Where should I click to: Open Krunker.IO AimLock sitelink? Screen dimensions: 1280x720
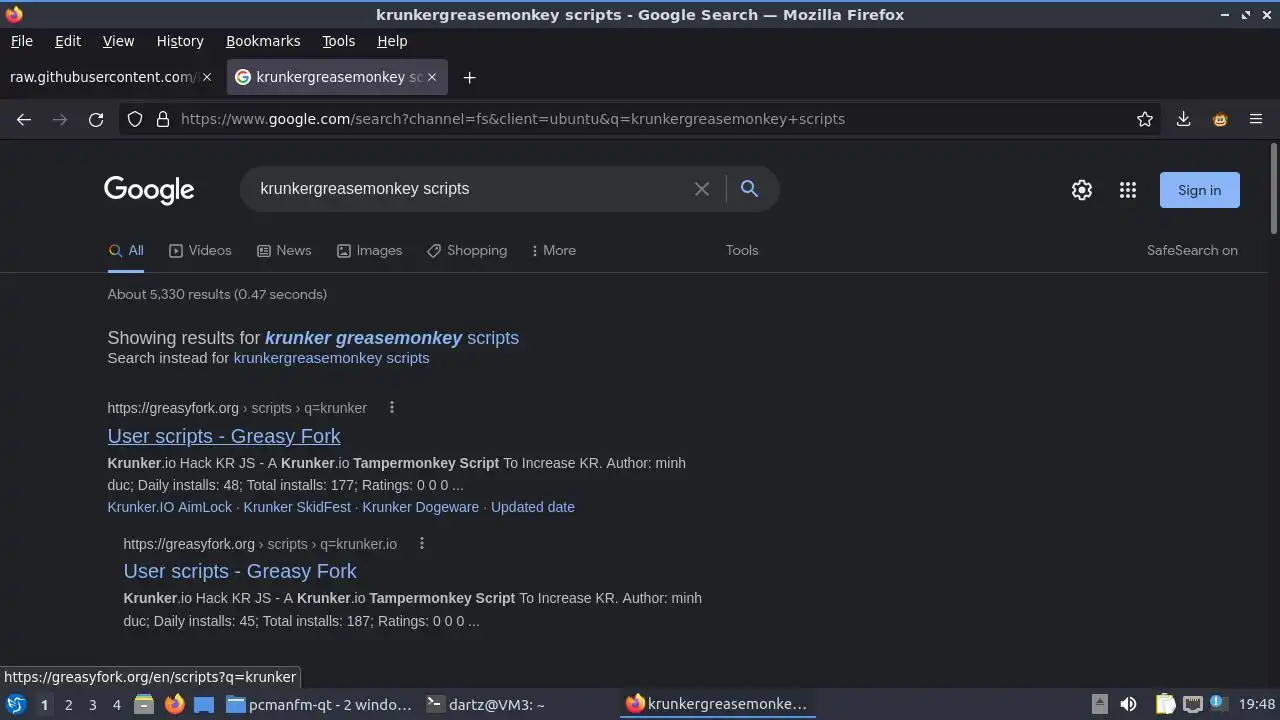[170, 507]
